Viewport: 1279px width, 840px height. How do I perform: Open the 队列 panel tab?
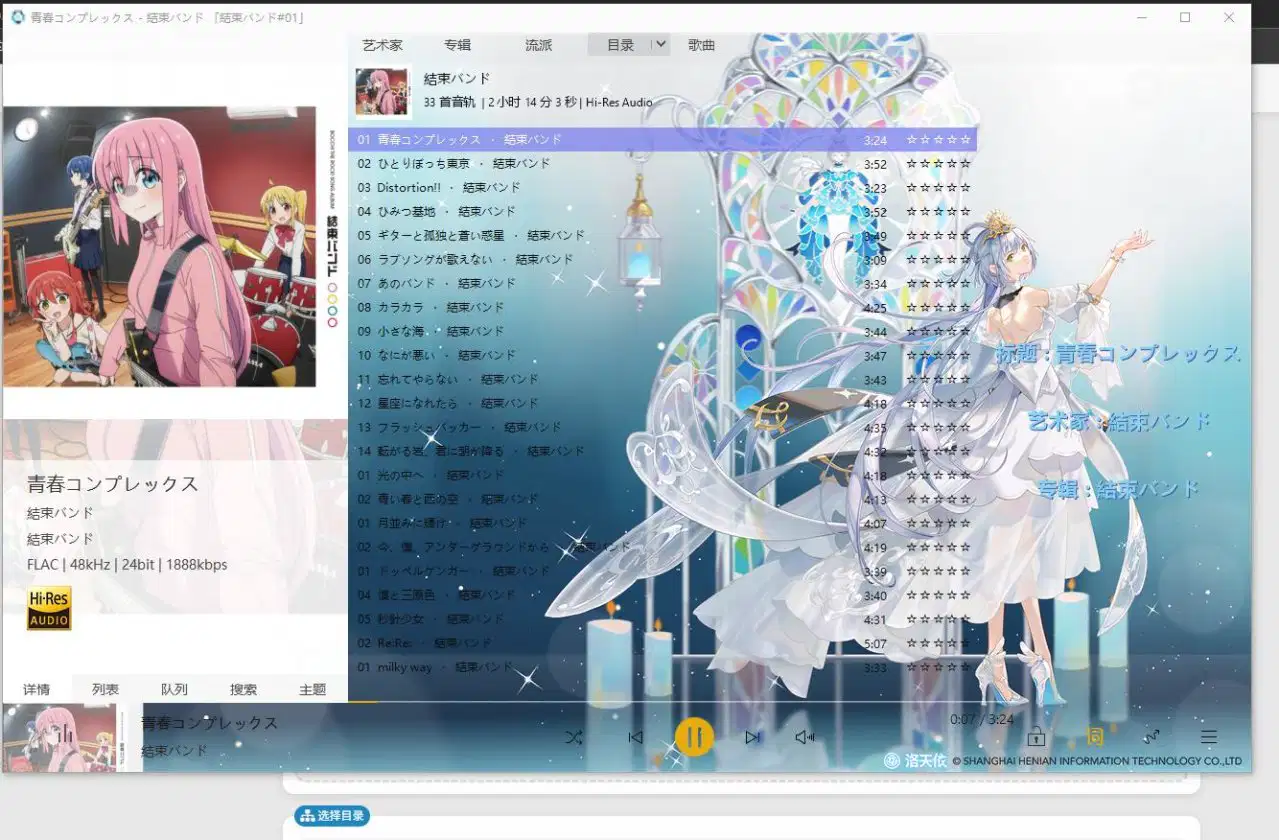point(175,689)
